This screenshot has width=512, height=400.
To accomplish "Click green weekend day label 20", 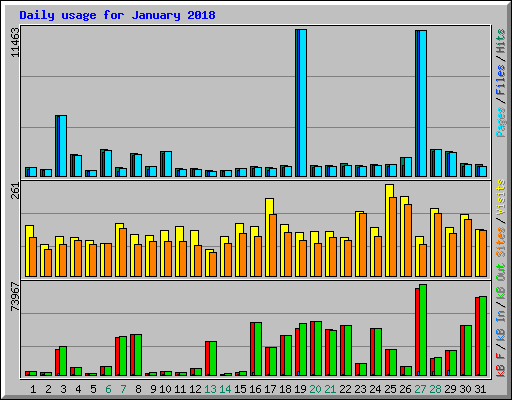I will coord(315,389).
